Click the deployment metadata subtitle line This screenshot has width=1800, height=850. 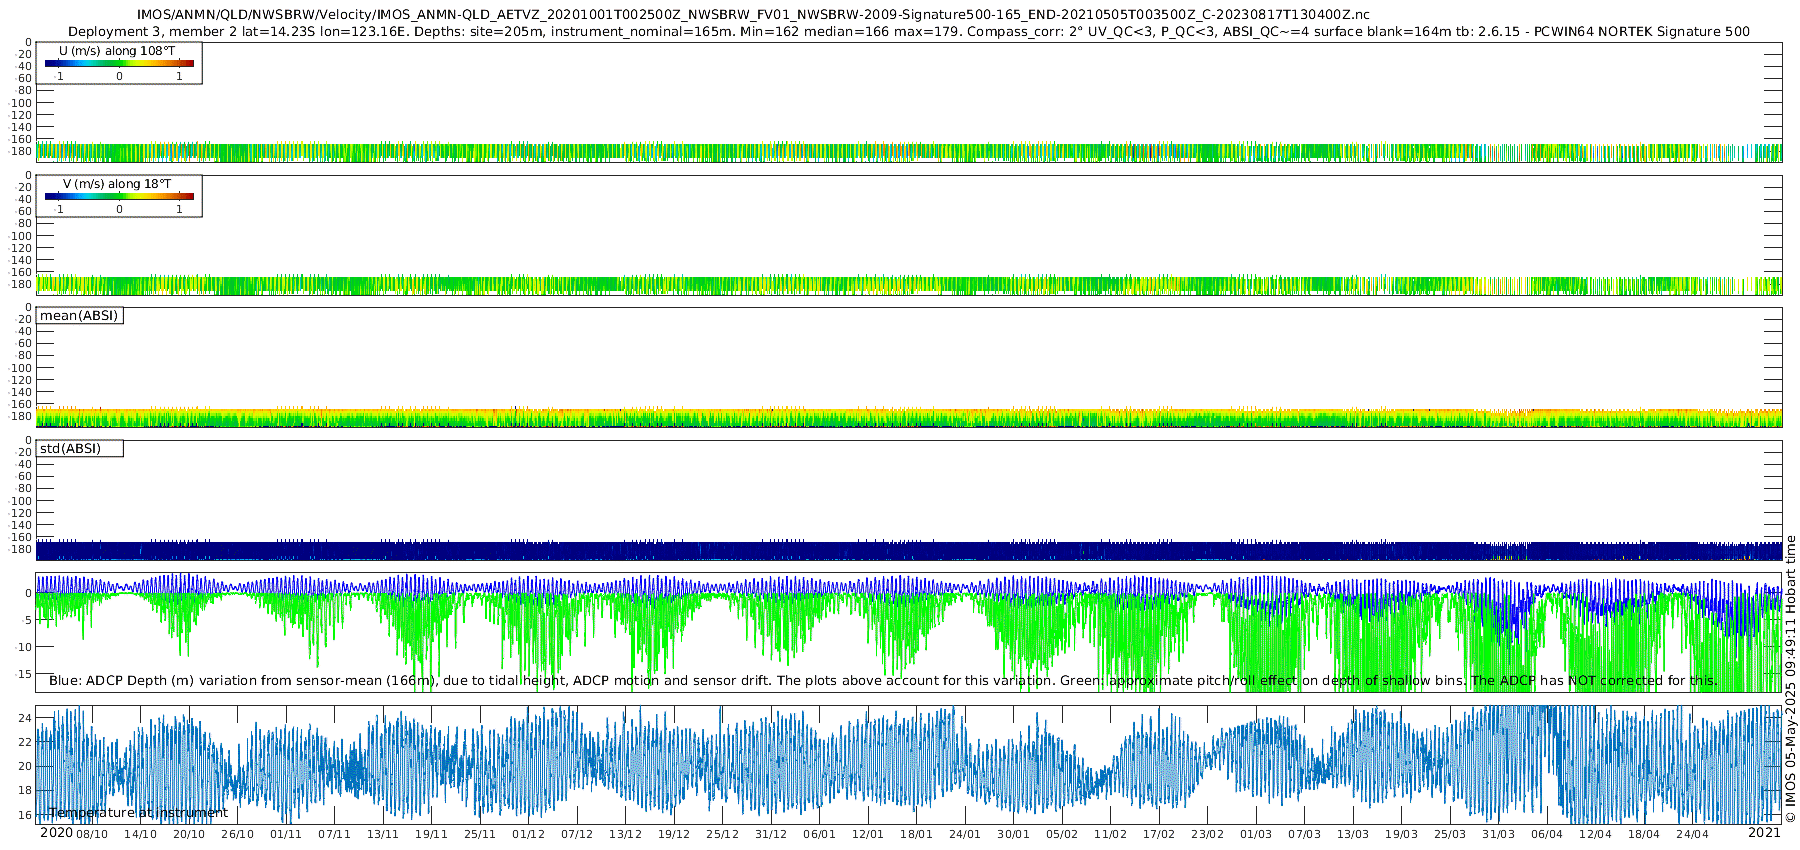908,32
